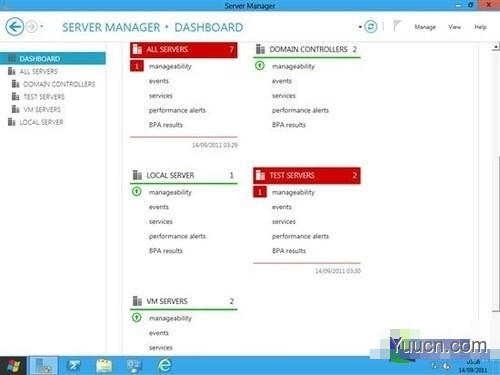
Task: Open the Manage menu
Action: [425, 27]
